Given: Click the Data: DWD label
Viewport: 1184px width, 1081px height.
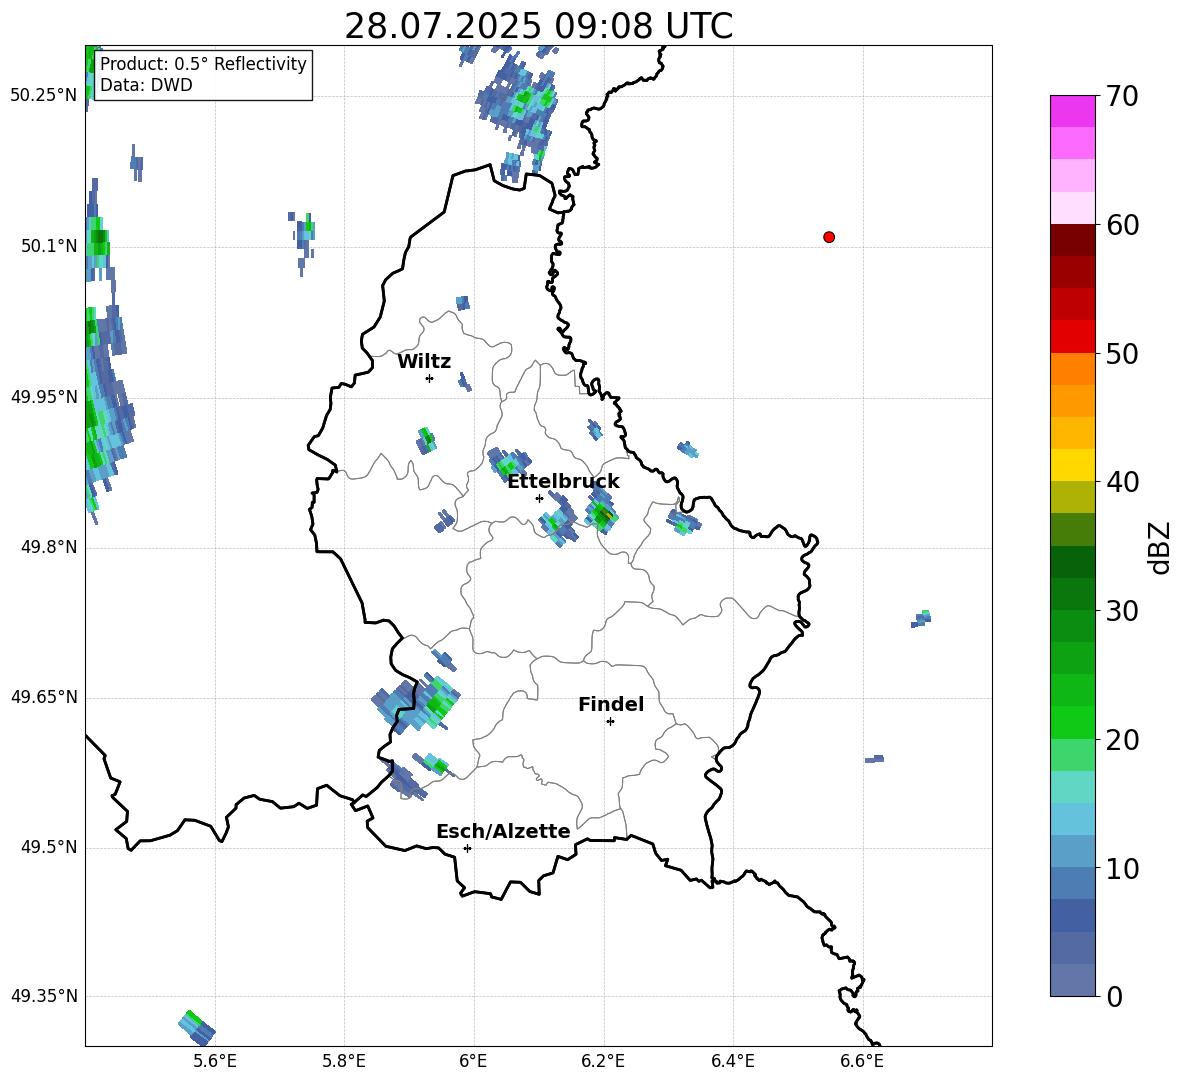Looking at the screenshot, I should pos(146,85).
